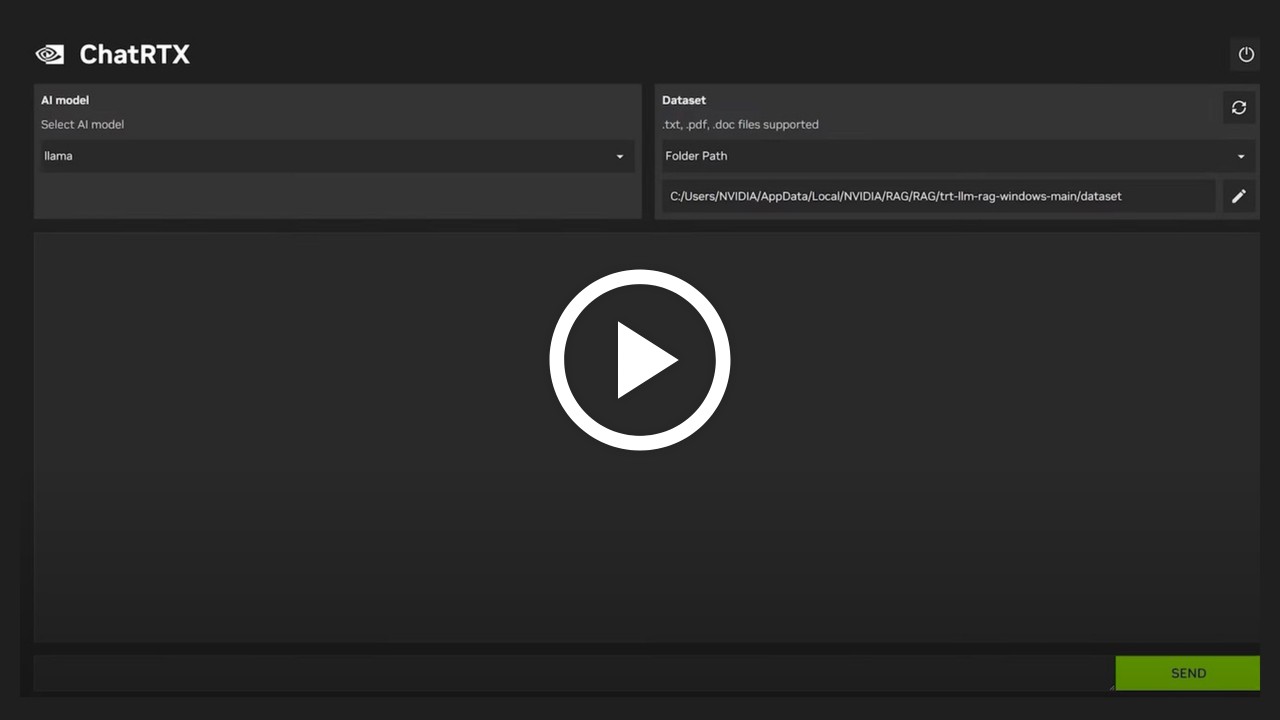The image size is (1280, 720).
Task: Click the .txt, .pdf, .doc files supported text
Action: [740, 124]
